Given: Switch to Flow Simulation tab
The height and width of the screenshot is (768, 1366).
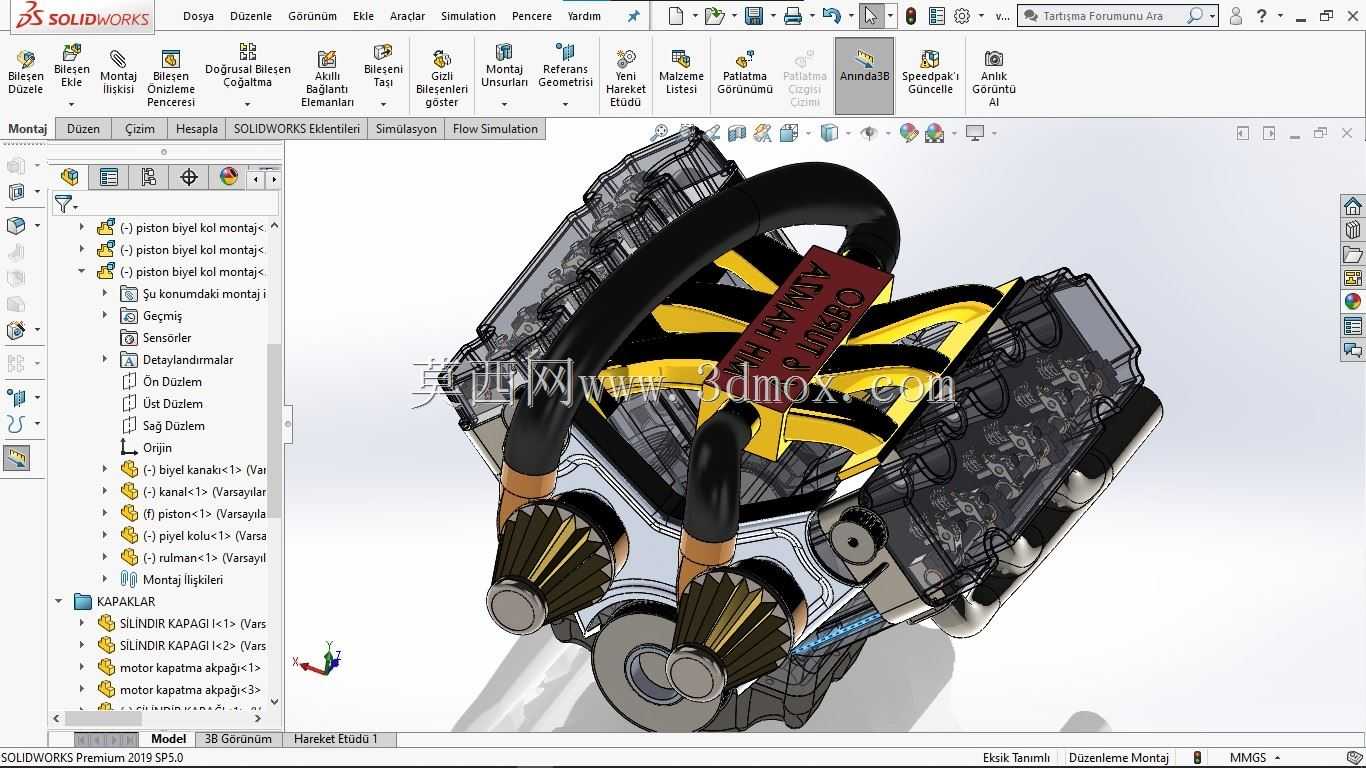Looking at the screenshot, I should pyautogui.click(x=495, y=129).
